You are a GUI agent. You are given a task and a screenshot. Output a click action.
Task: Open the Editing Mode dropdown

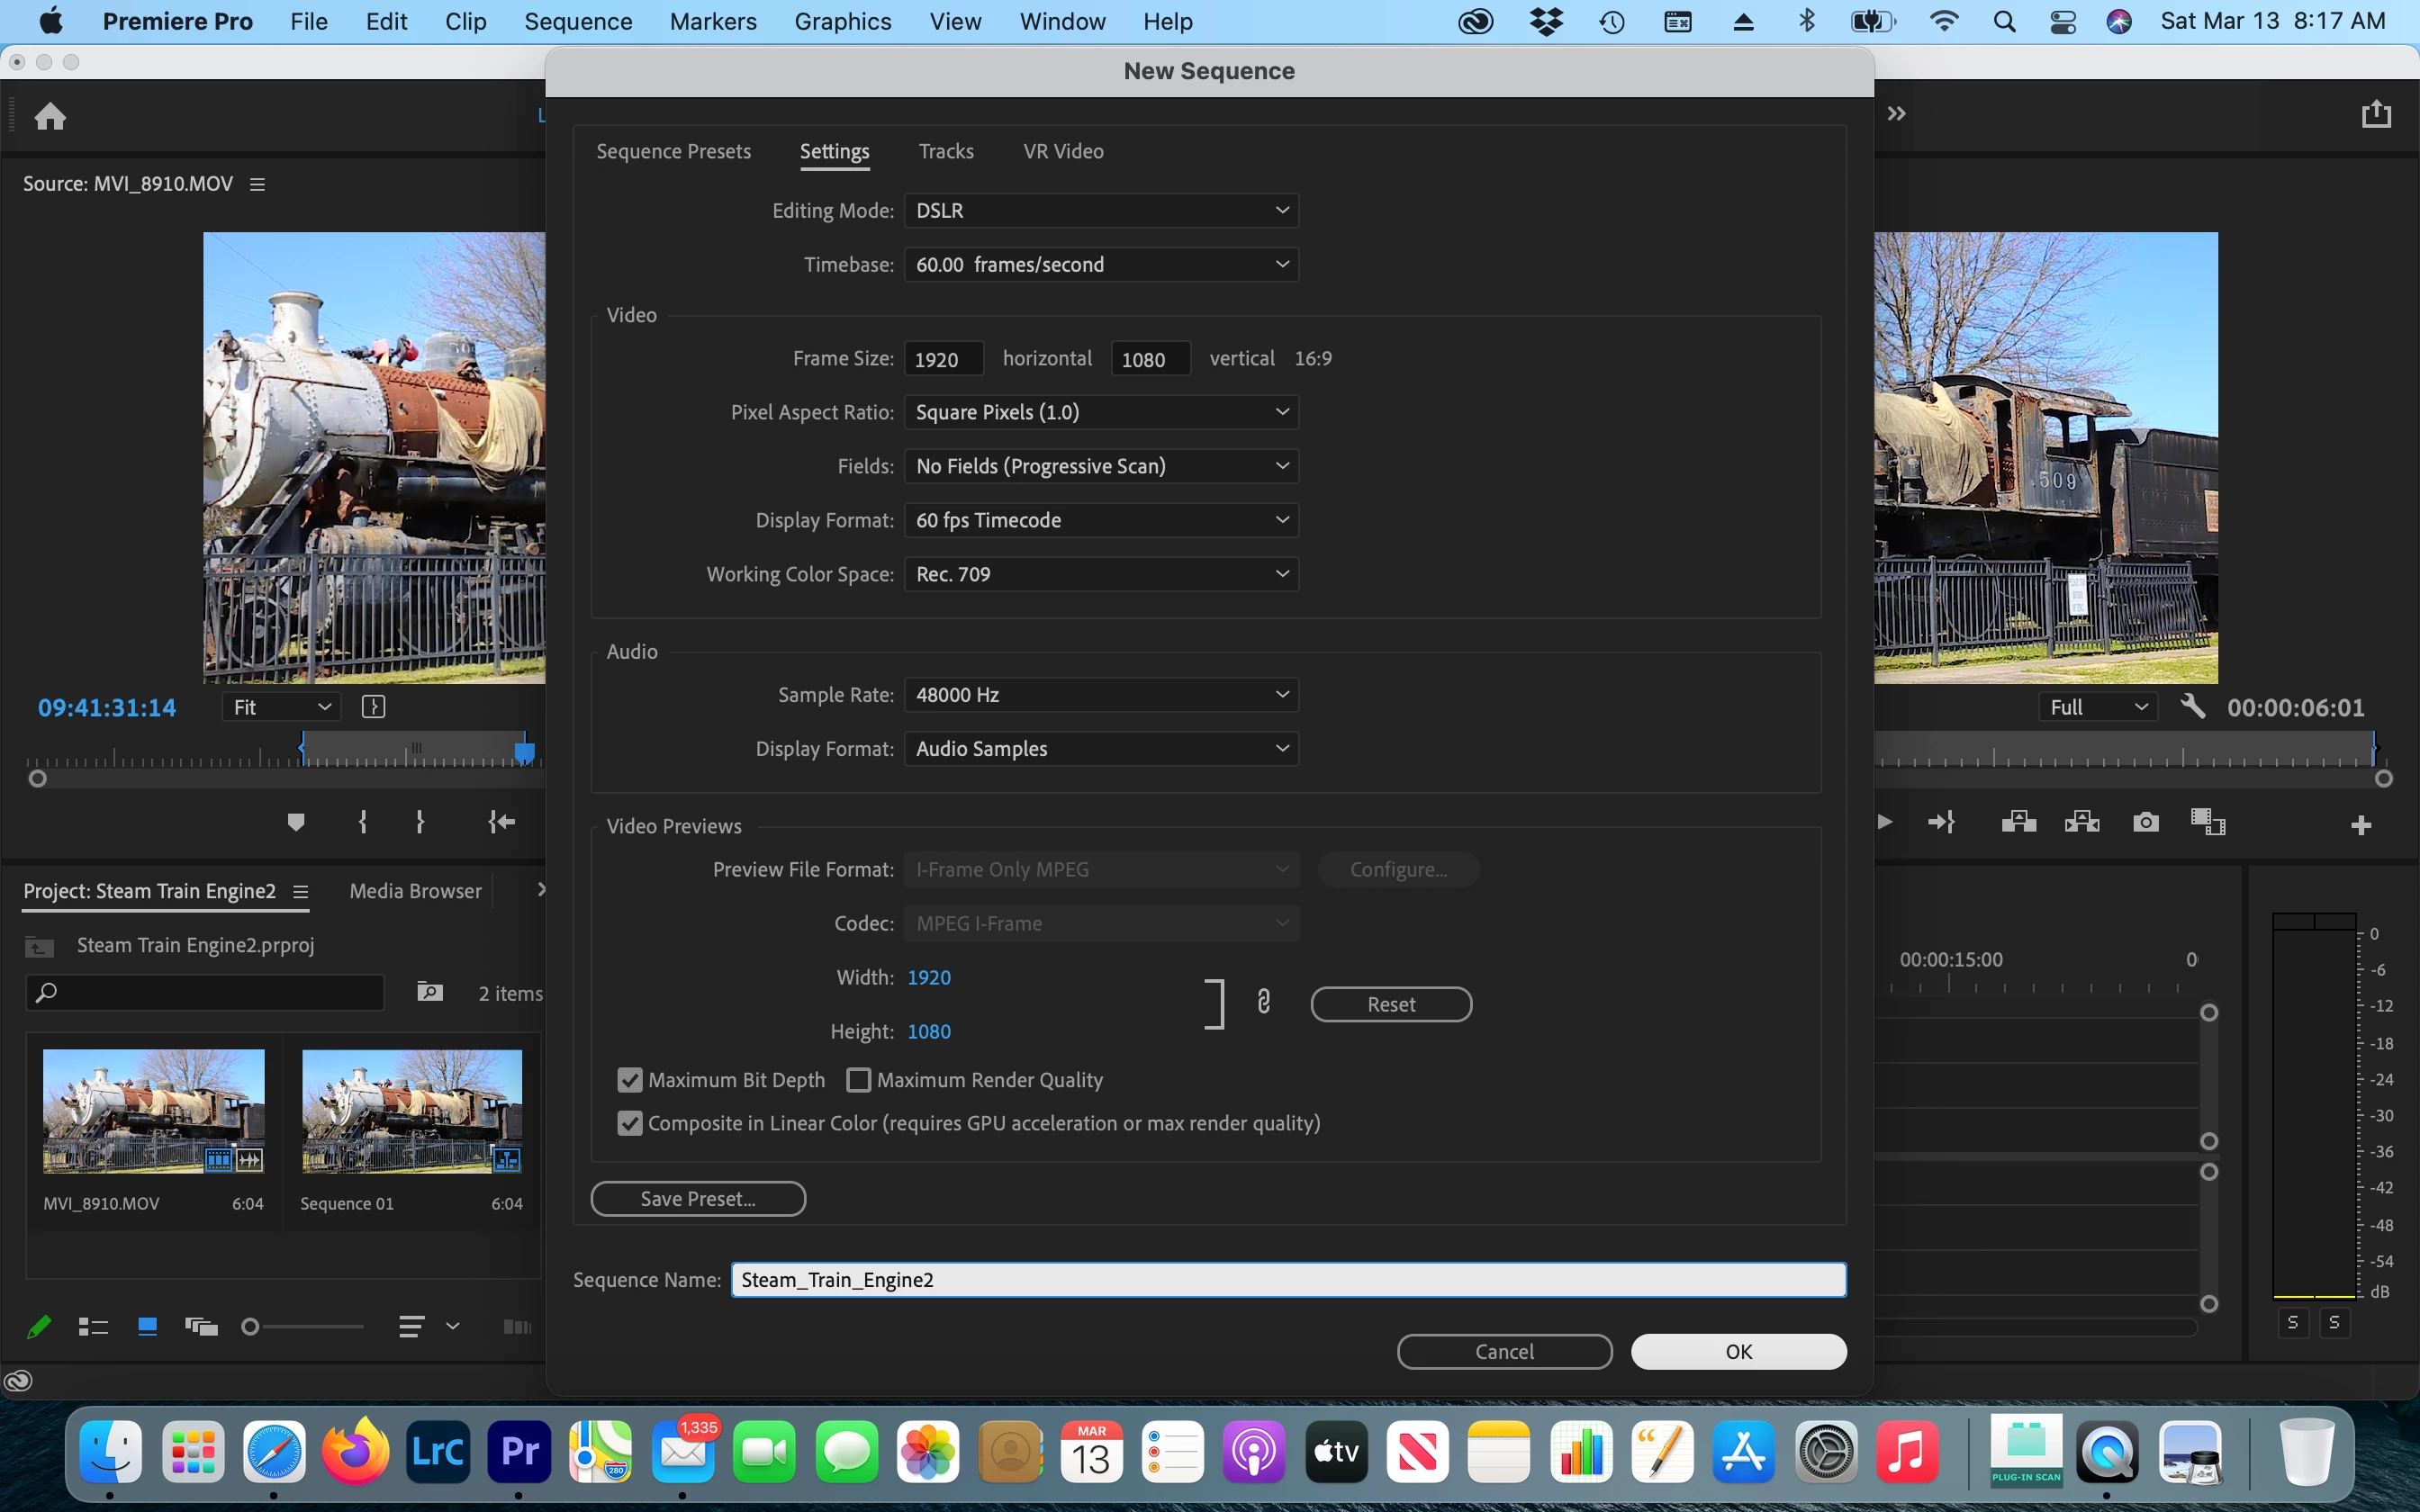click(1101, 211)
